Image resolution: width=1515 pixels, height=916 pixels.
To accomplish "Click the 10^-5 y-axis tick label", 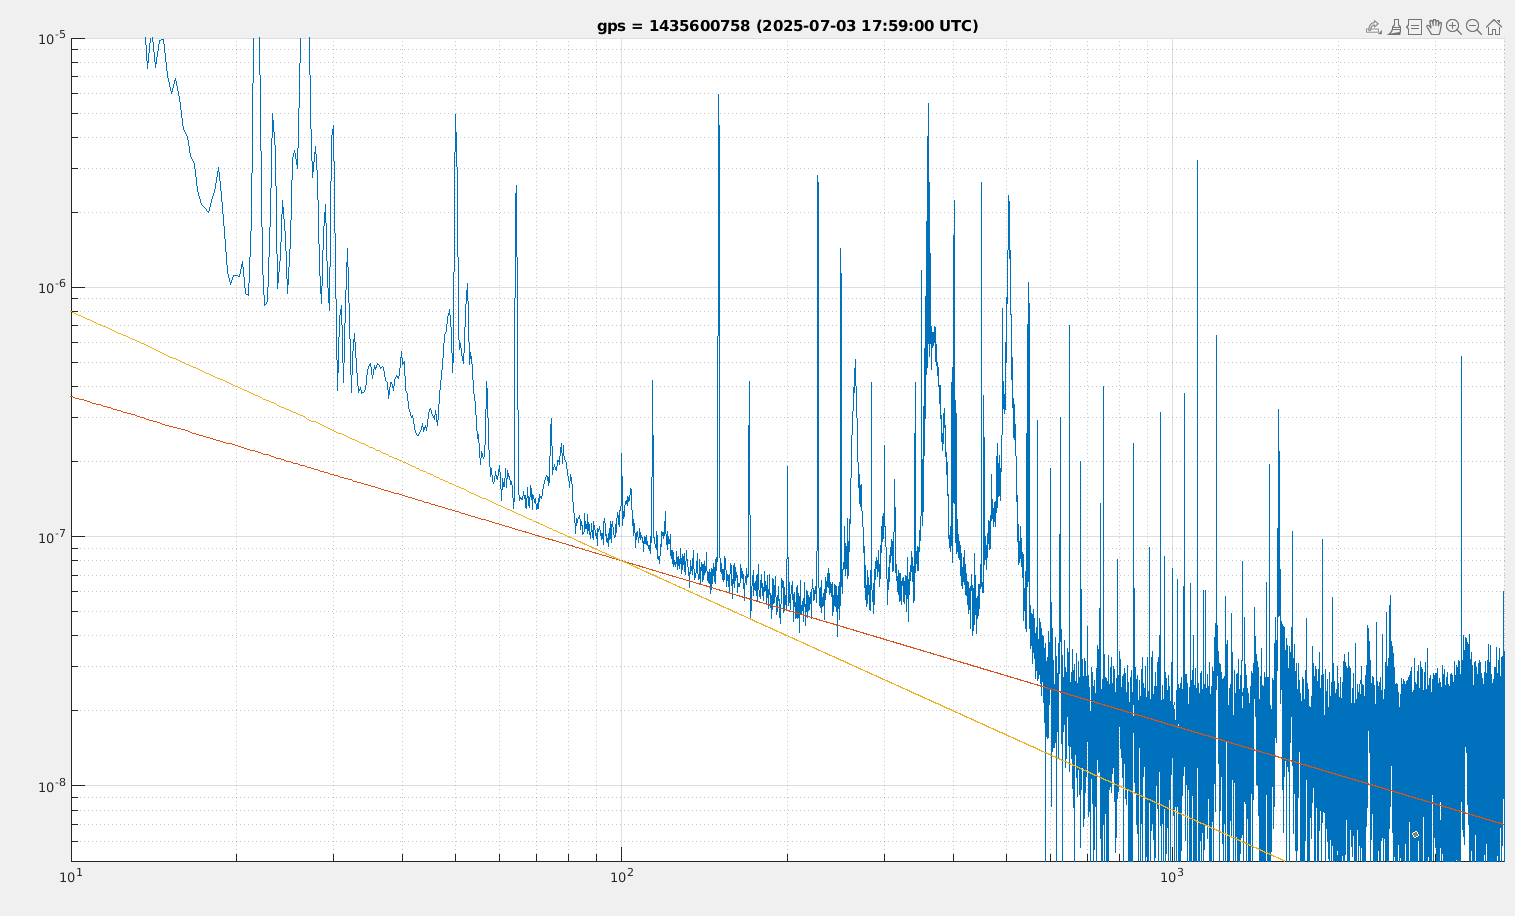I will (x=52, y=38).
